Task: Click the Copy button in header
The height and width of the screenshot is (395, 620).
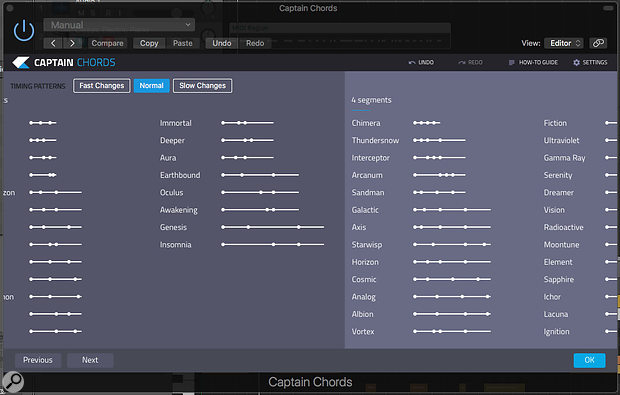Action: click(x=149, y=43)
